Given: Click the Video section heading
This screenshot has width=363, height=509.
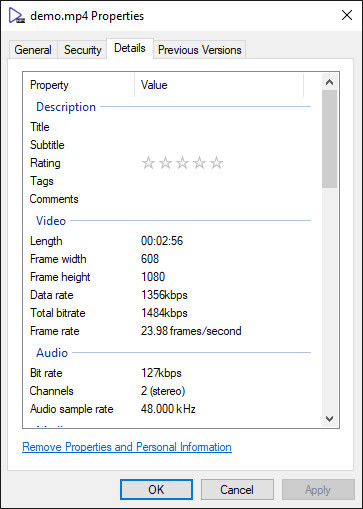Looking at the screenshot, I should 51,221.
